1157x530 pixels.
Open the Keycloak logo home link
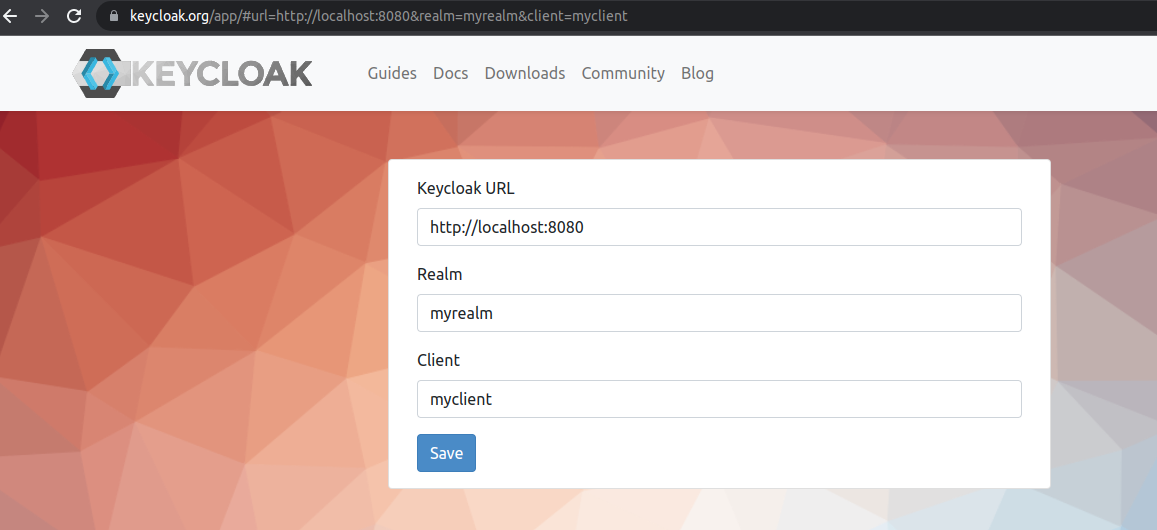pos(192,73)
